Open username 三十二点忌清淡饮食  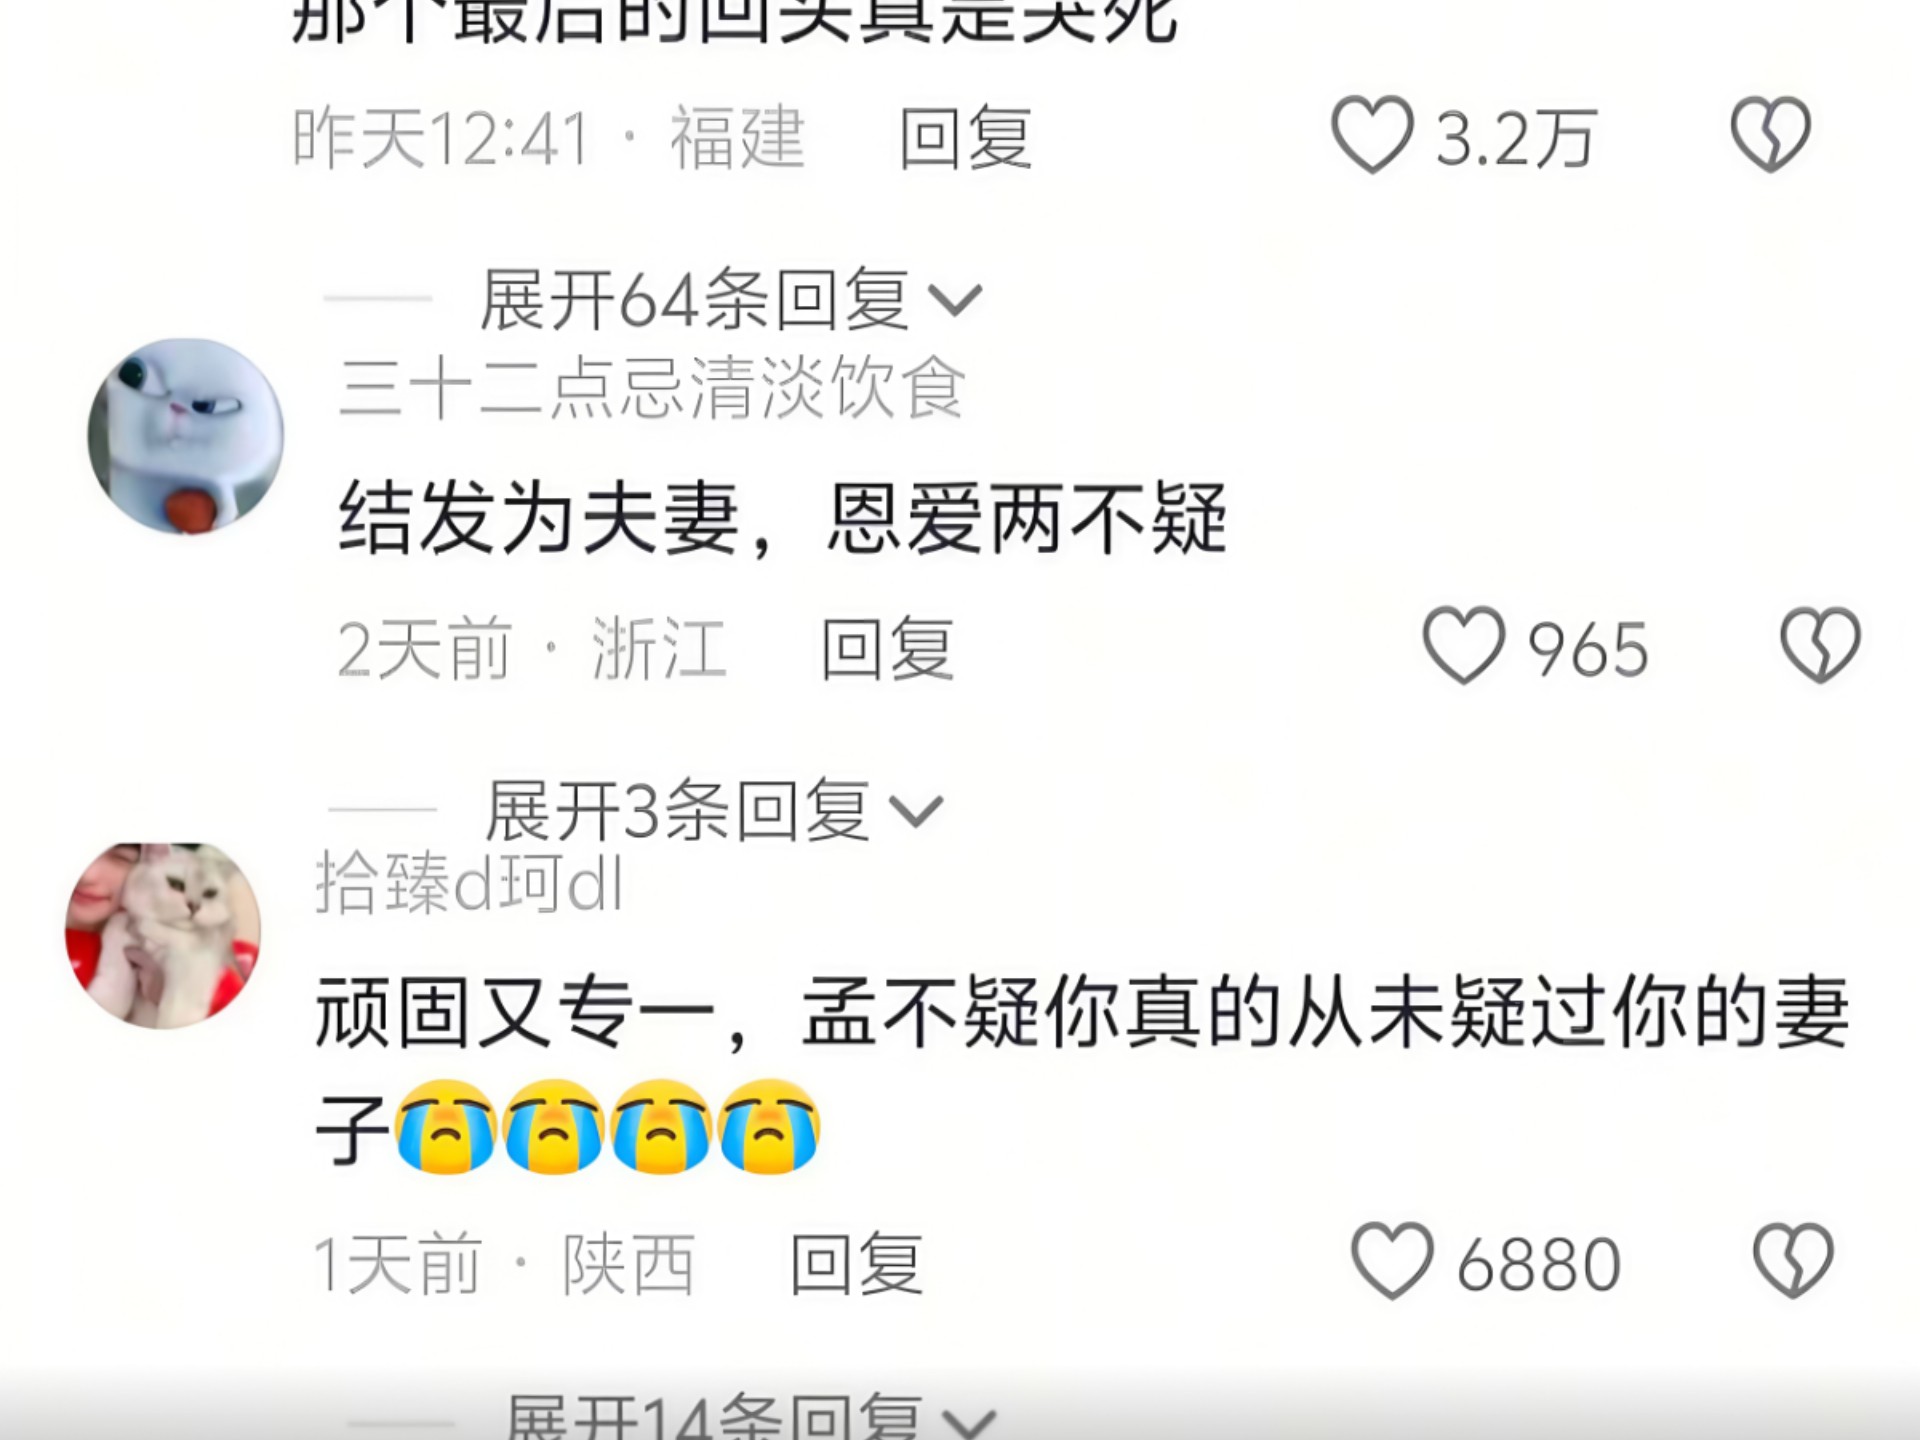tap(652, 387)
